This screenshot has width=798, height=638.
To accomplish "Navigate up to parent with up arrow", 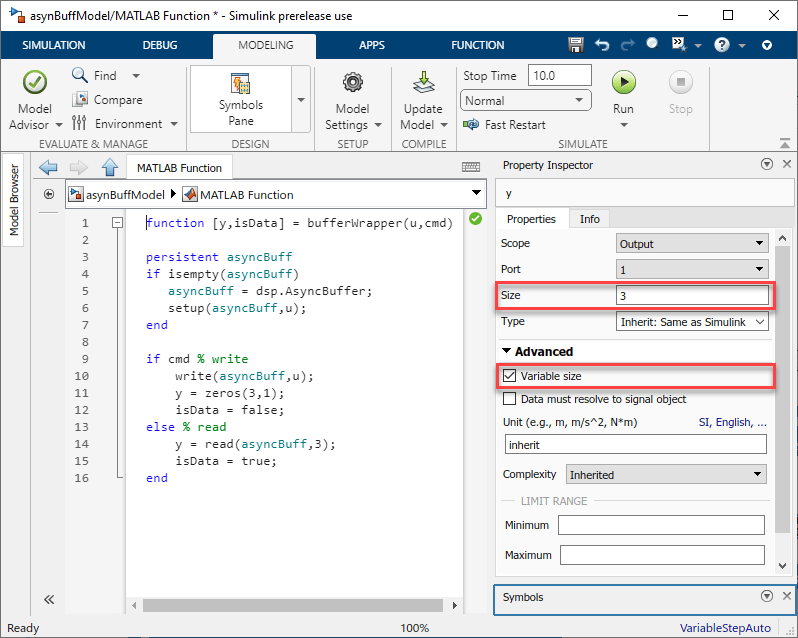I will pos(110,167).
